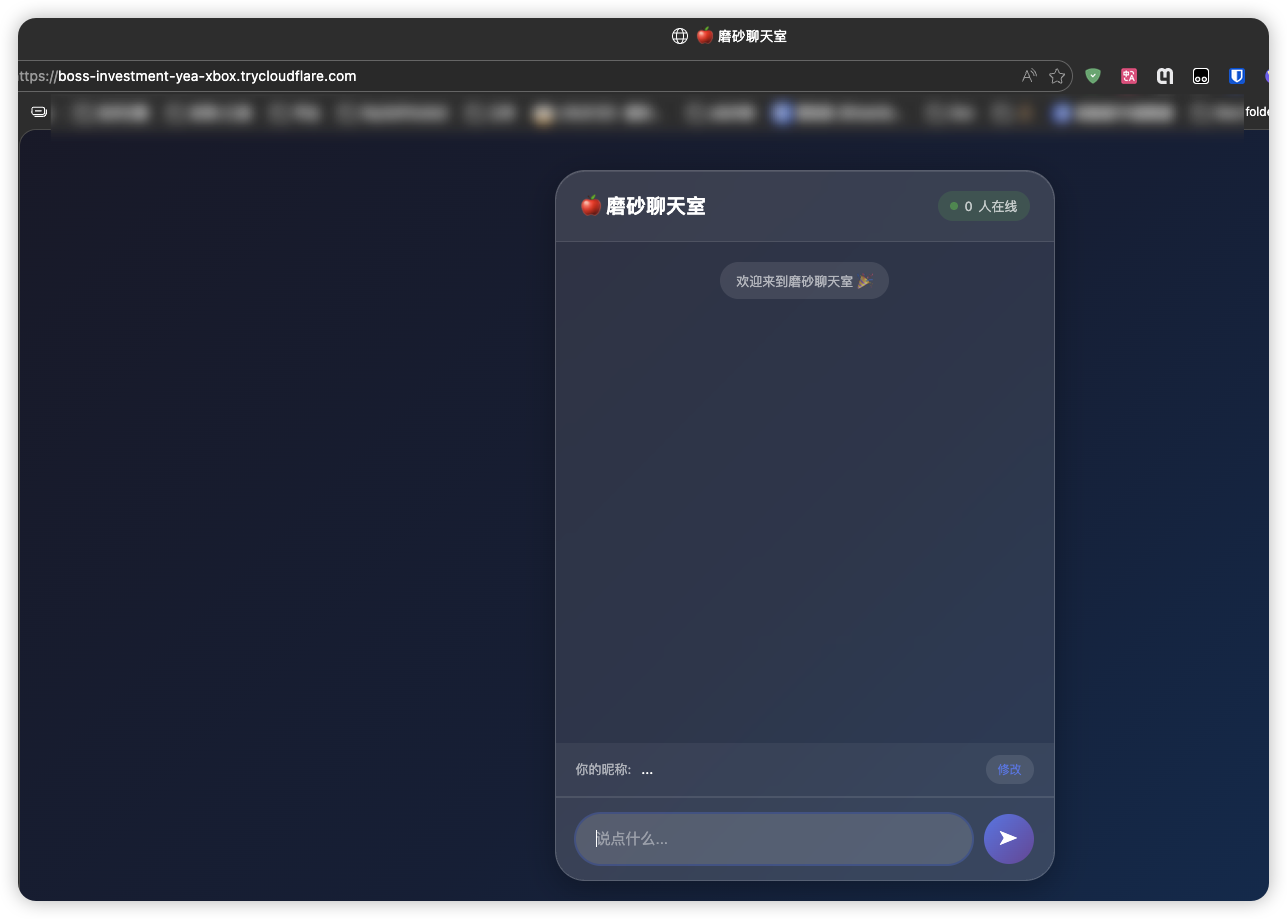1287x919 pixels.
Task: Click the leftmost icon on bookmarks bar
Action: pyautogui.click(x=39, y=112)
